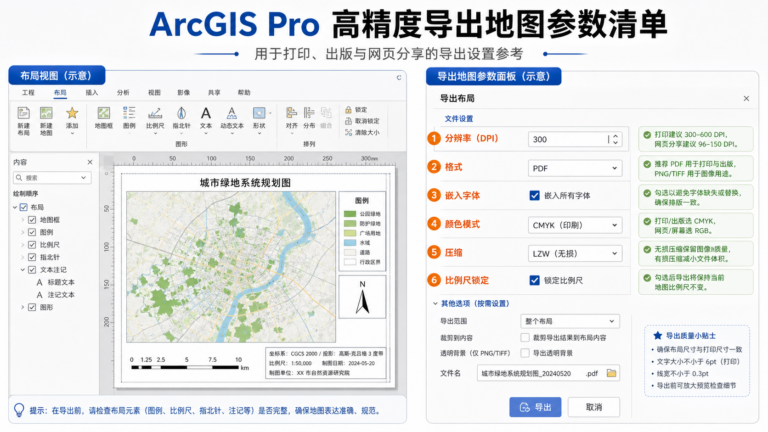This screenshot has width=768, height=432.
Task: Switch to the 共享 ribbon tab
Action: tap(214, 93)
